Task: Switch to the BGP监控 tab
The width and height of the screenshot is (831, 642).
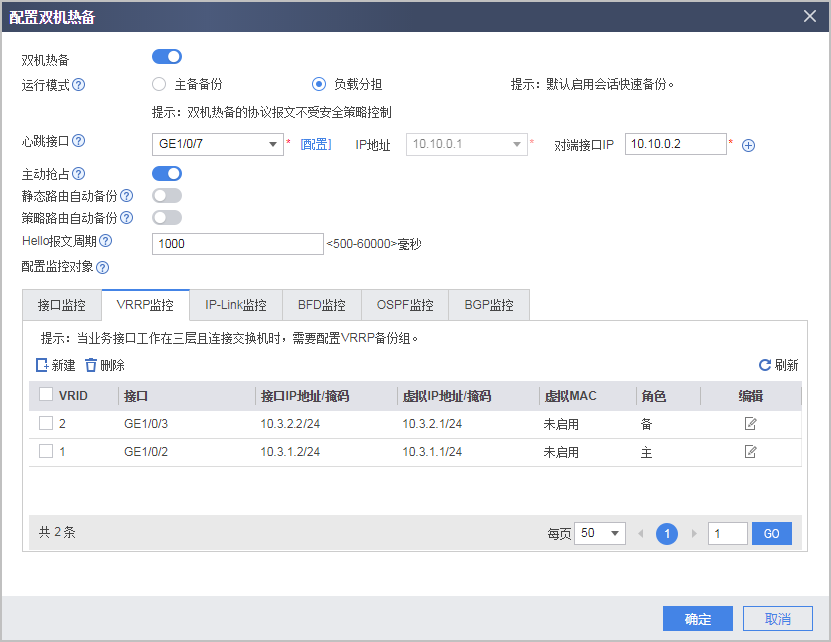Action: pos(489,305)
